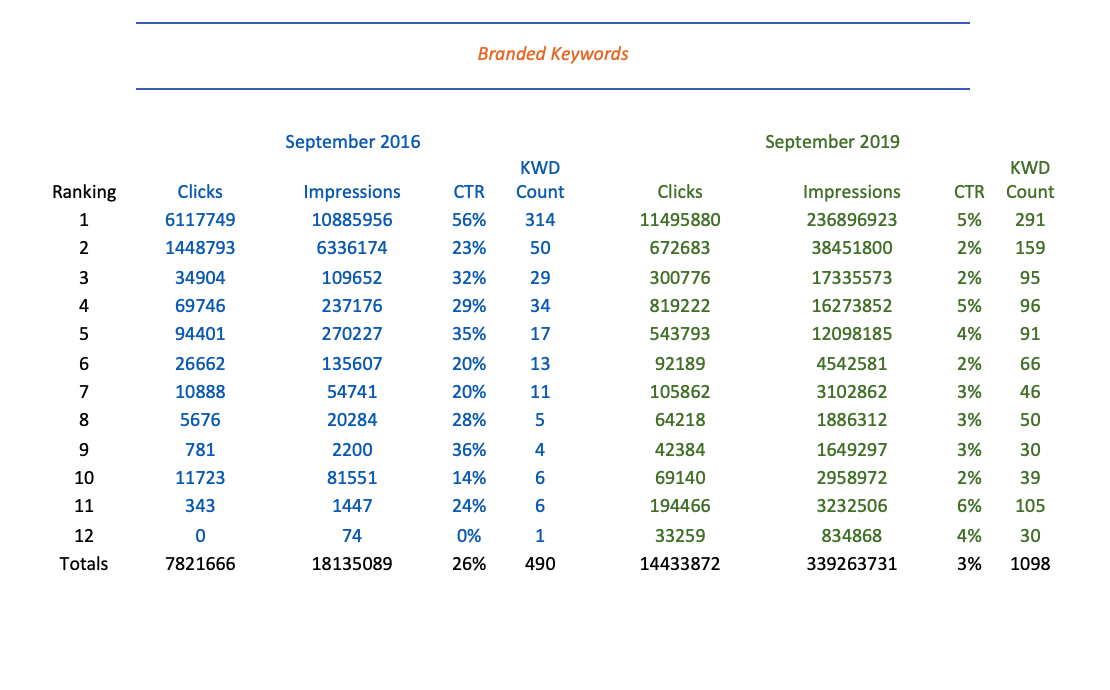This screenshot has width=1110, height=690.
Task: Select KWD count cell 159
Action: 1030,248
